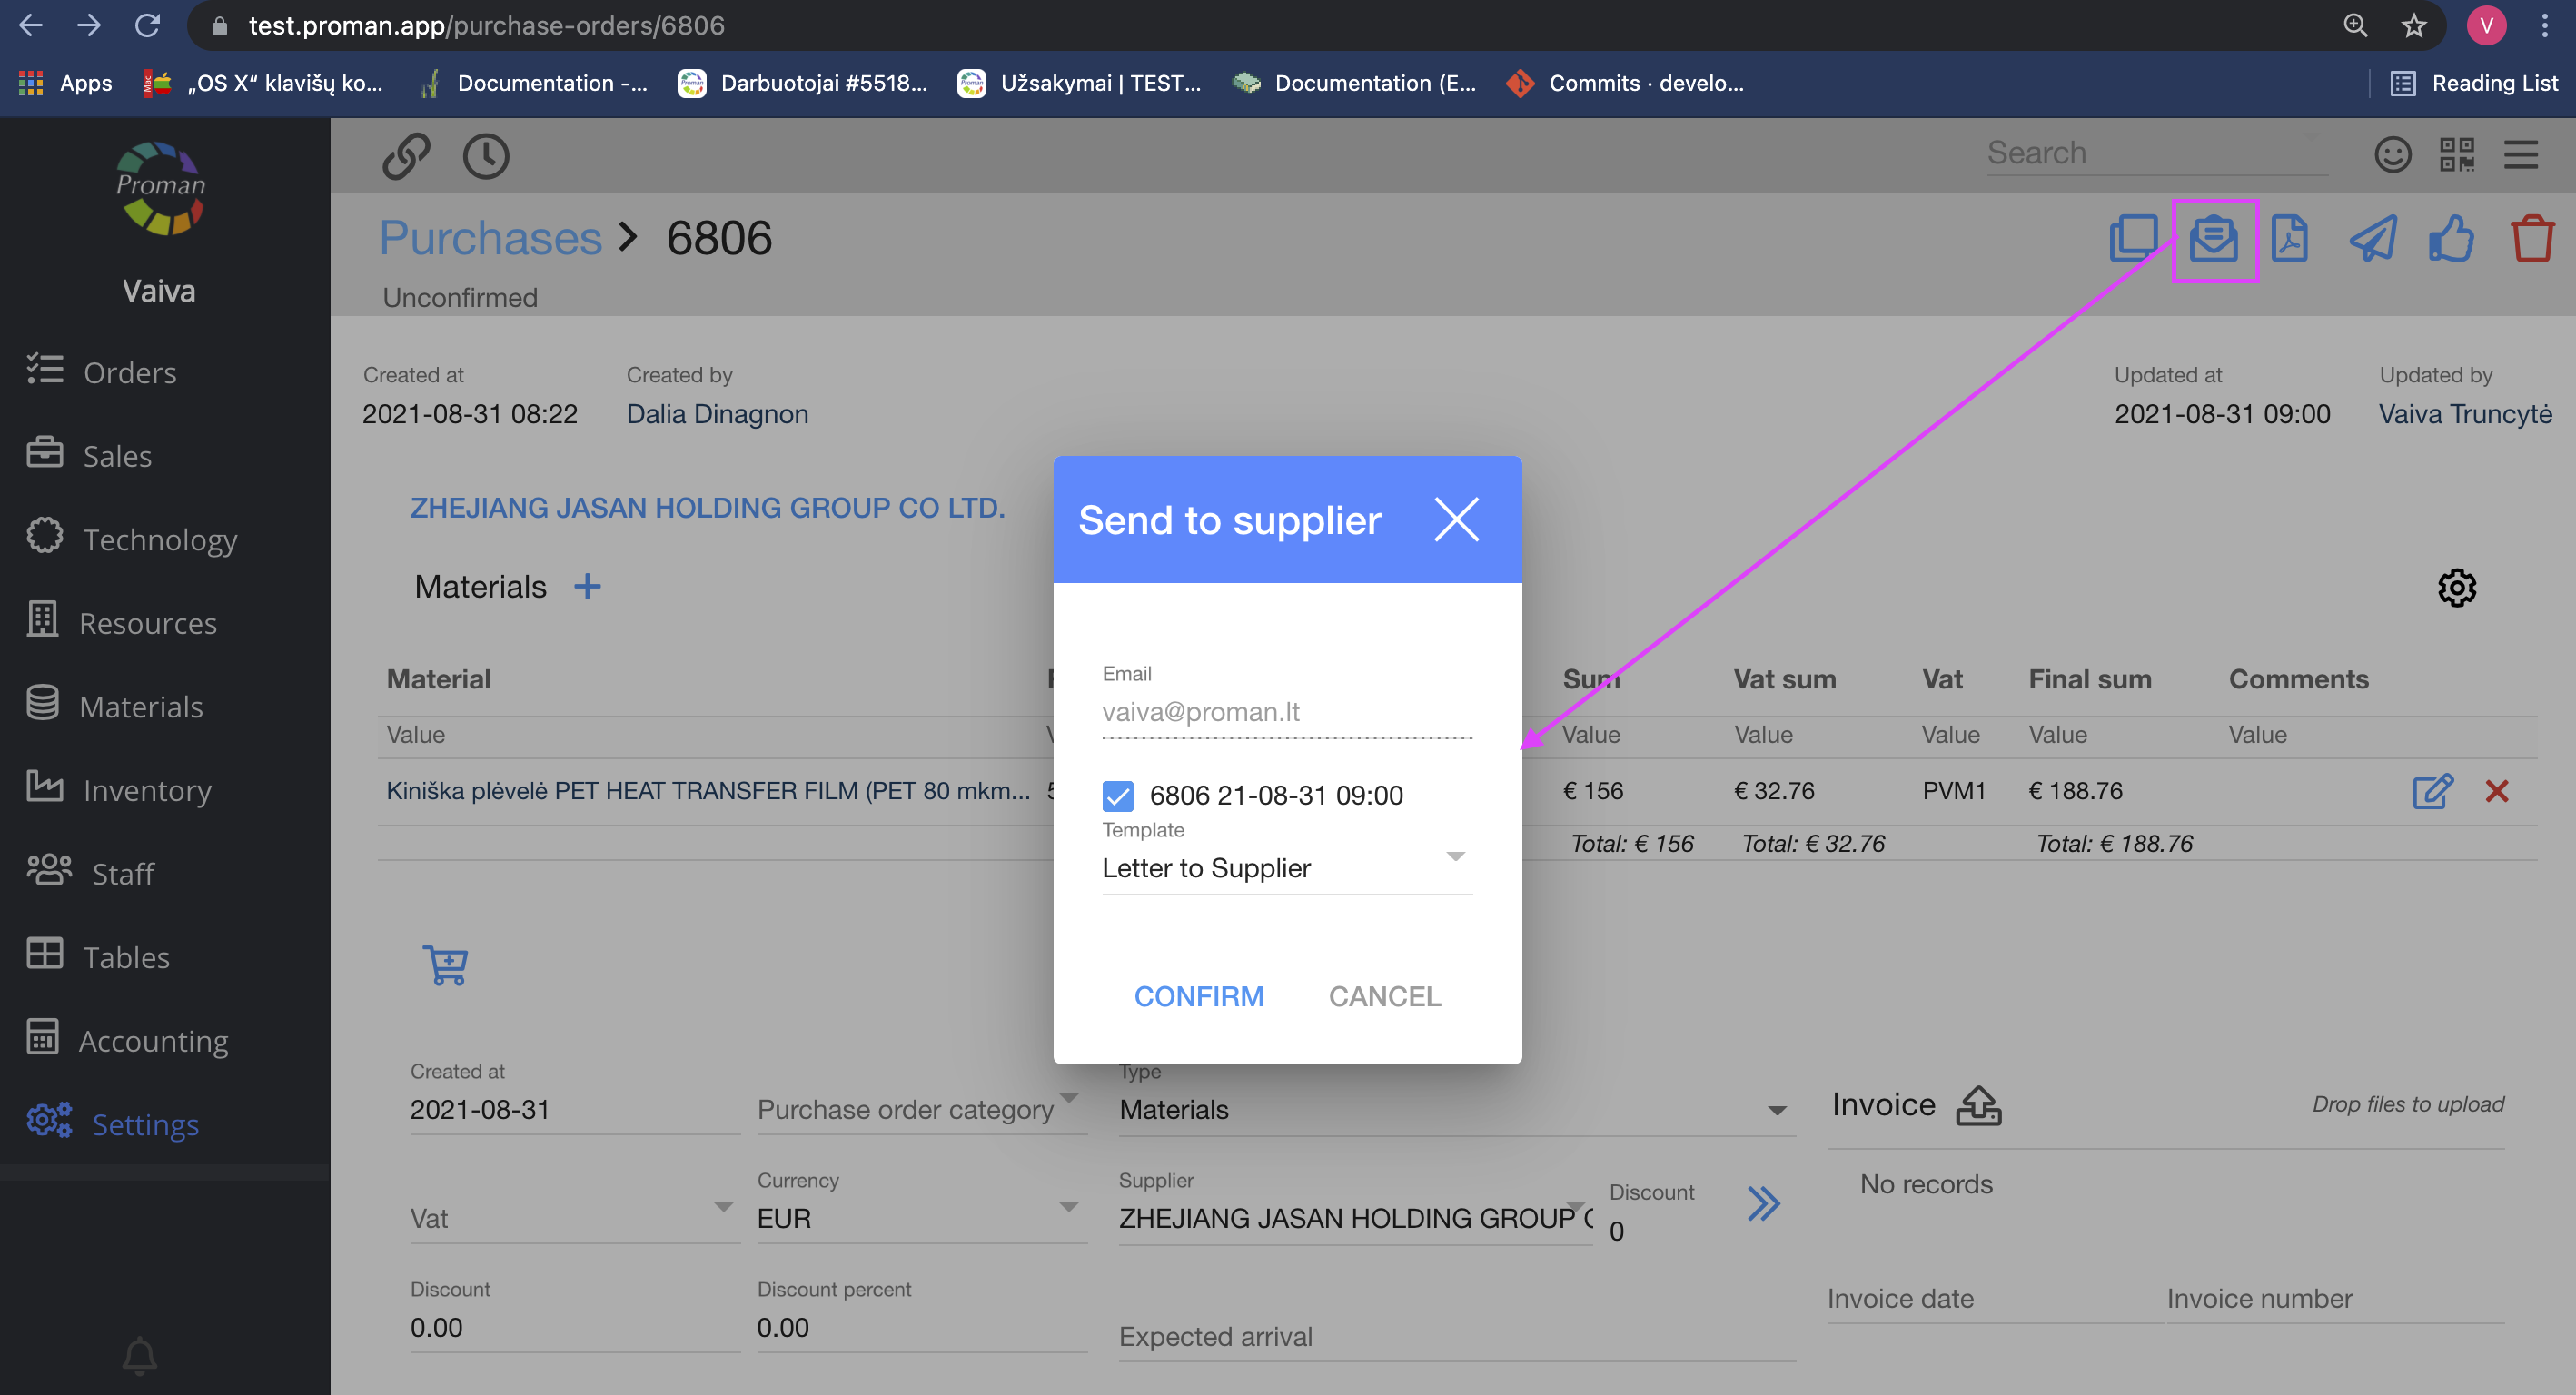The width and height of the screenshot is (2576, 1395).
Task: Open the QR code scanner icon
Action: pos(2456,155)
